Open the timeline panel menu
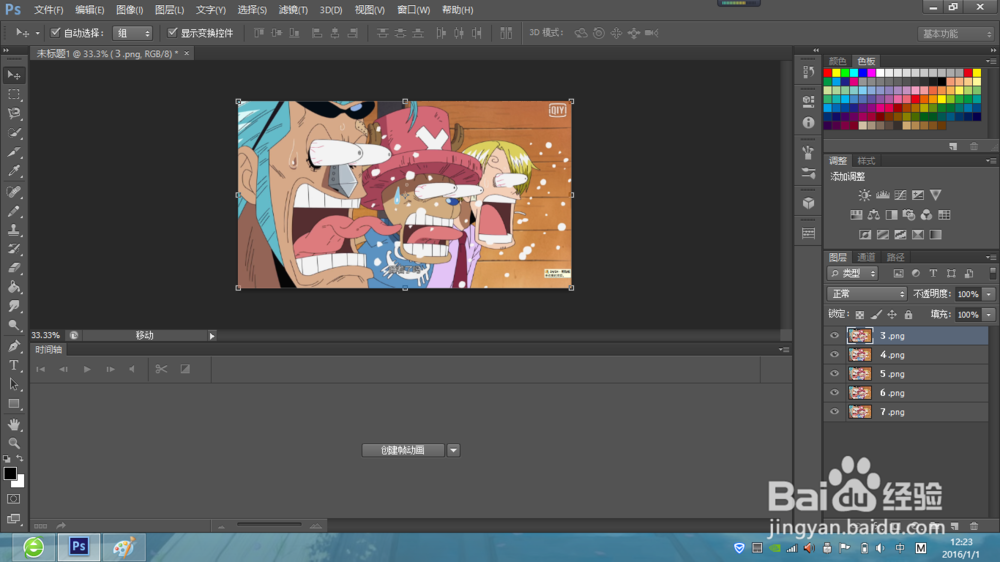Screen dimensions: 1000x562 (784, 350)
